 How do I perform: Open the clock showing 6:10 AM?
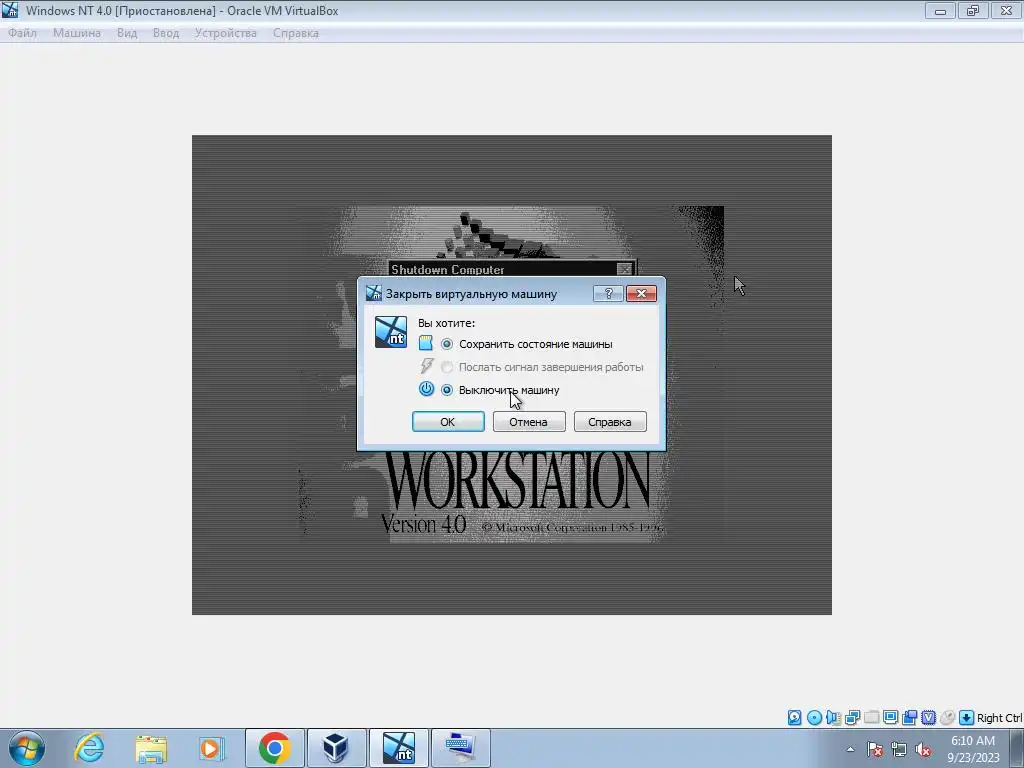[x=973, y=748]
